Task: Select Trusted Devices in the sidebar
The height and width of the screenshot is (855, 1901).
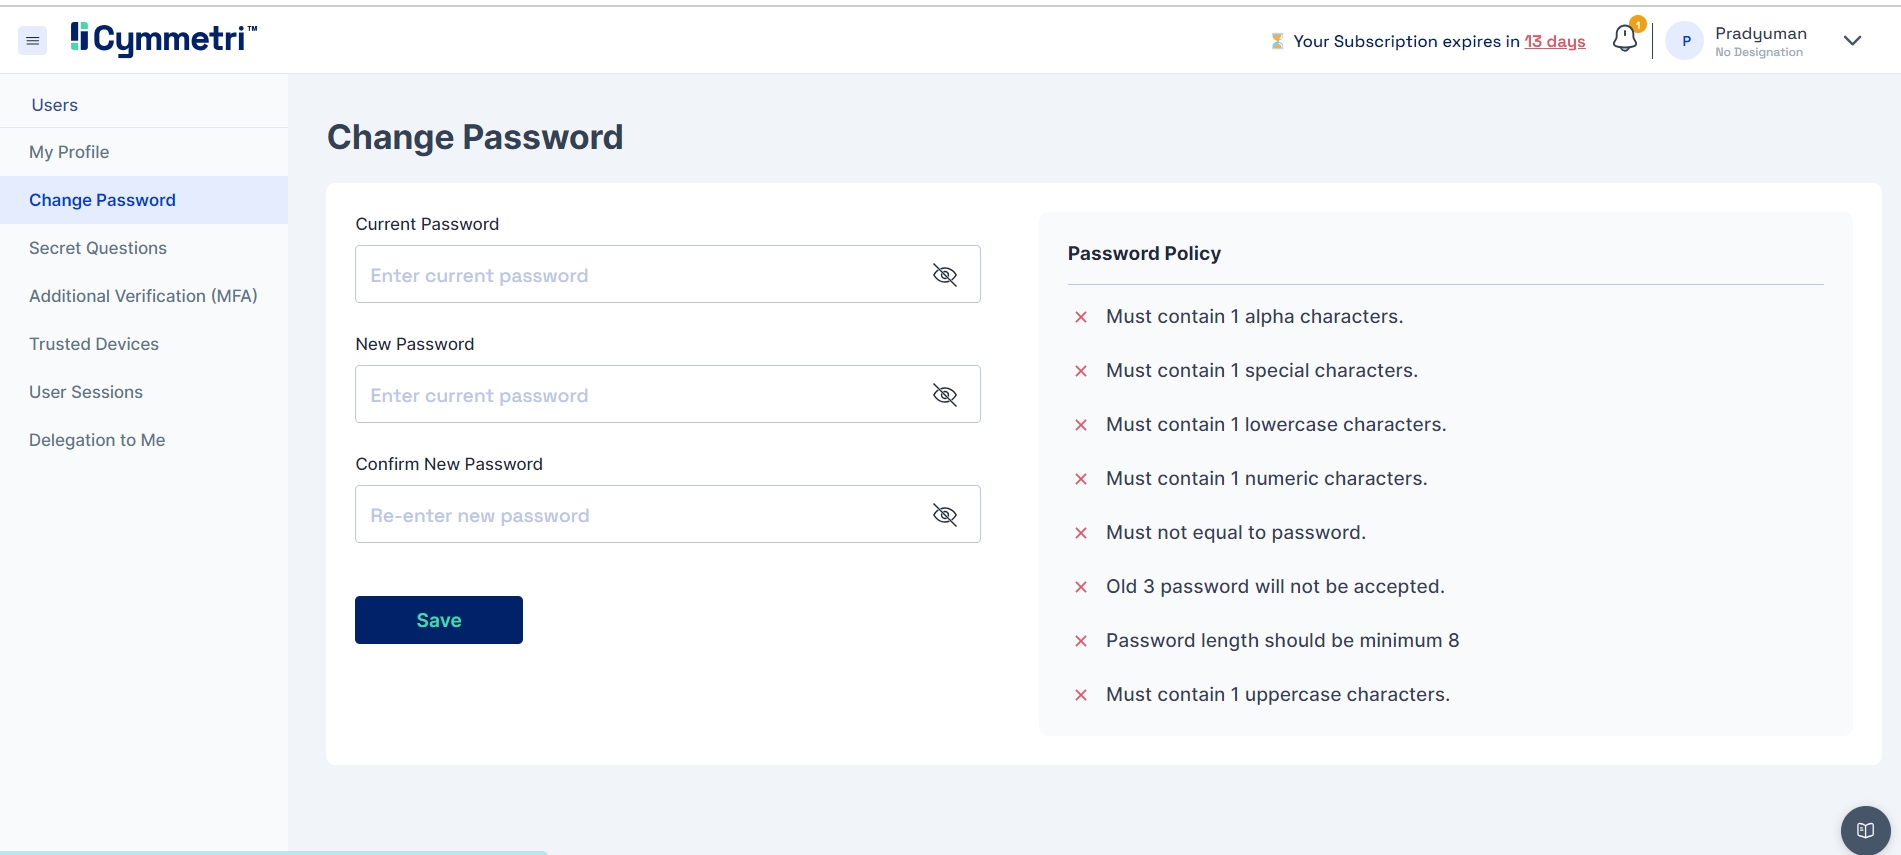Action: click(94, 344)
